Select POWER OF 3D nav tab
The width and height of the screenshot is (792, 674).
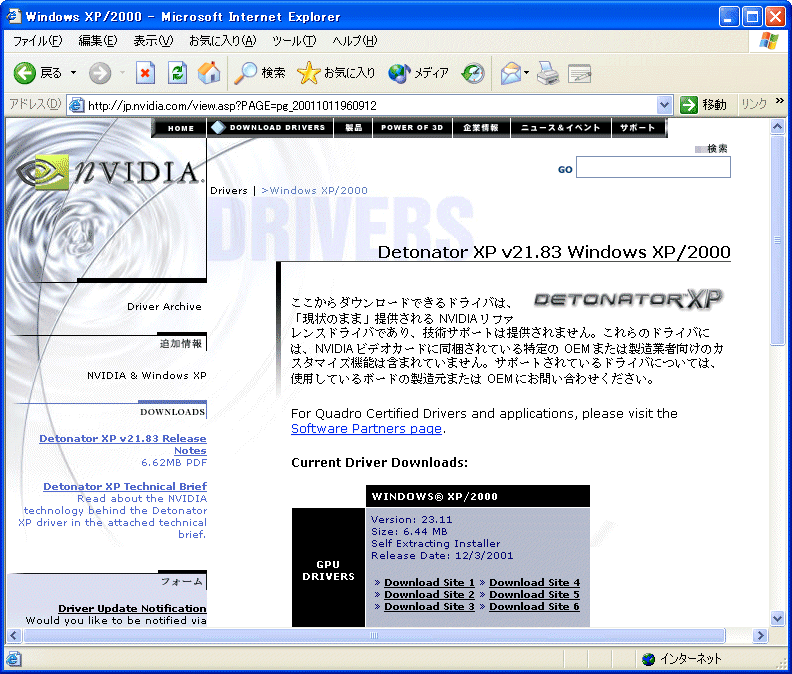tap(412, 128)
